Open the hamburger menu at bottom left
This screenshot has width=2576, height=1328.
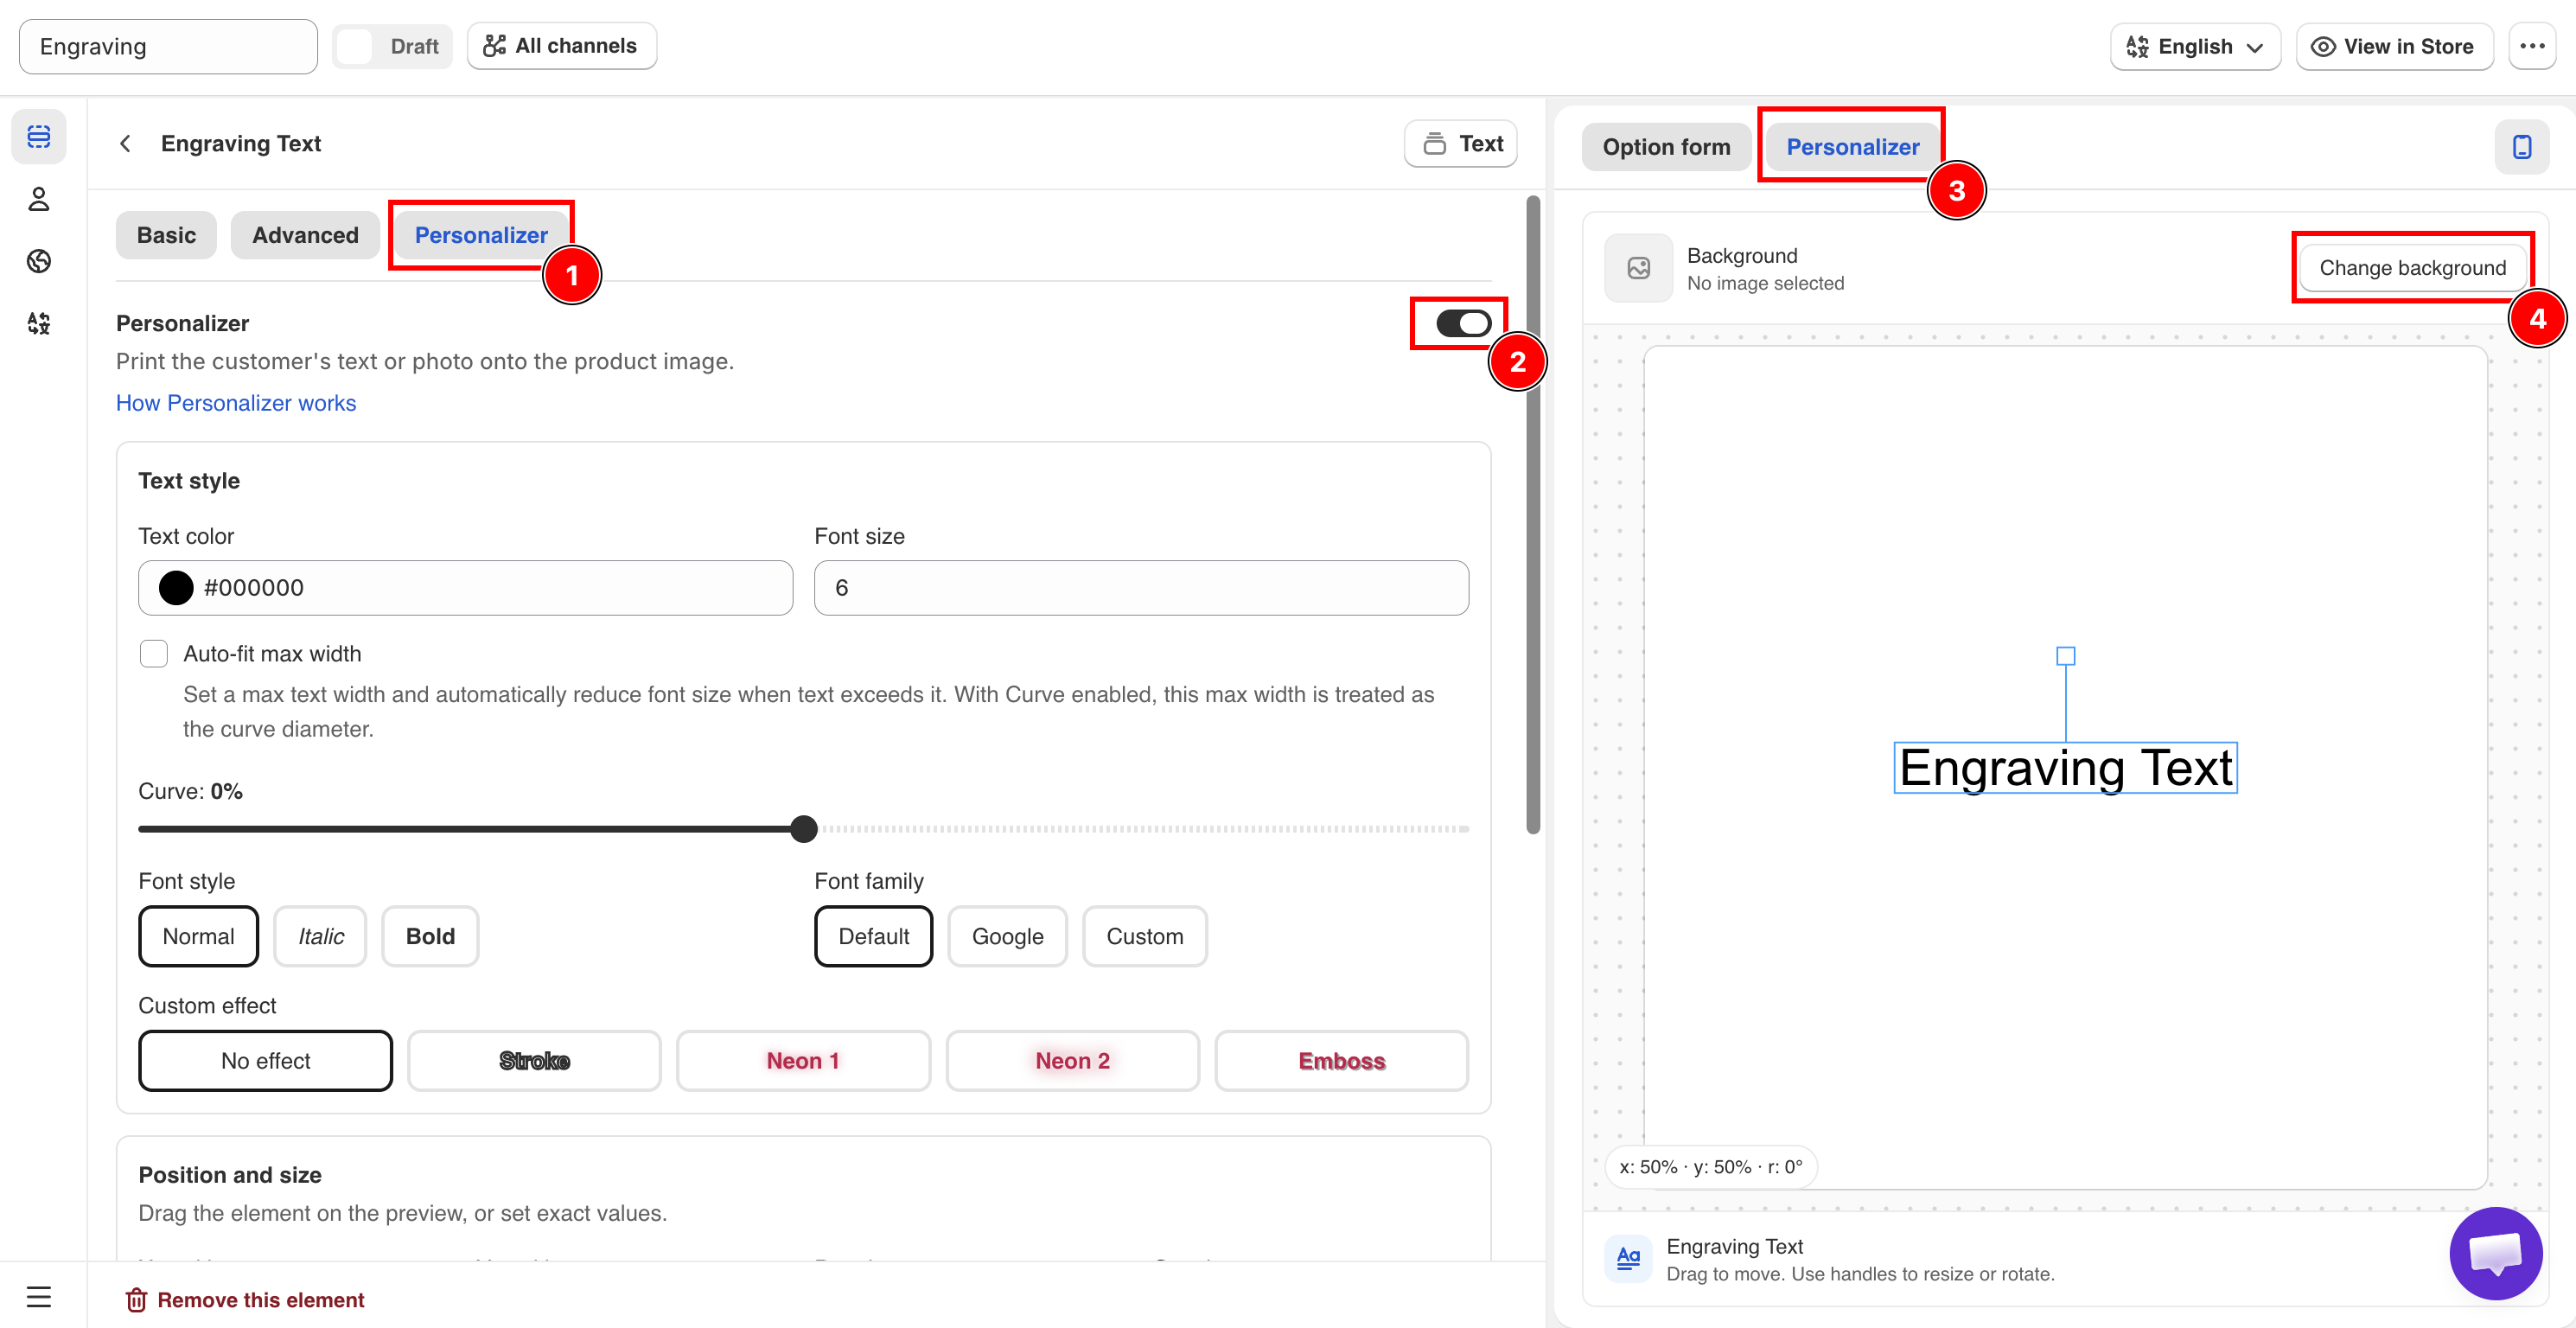39,1297
